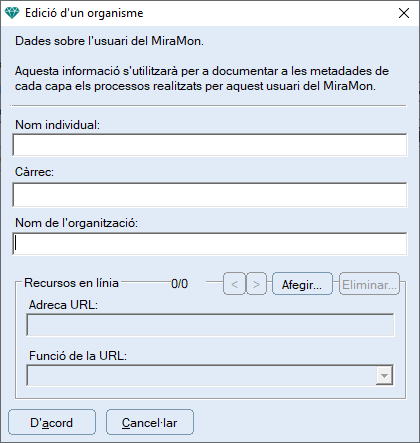This screenshot has width=420, height=443.
Task: Go to previous online resource with < button
Action: pos(234,284)
